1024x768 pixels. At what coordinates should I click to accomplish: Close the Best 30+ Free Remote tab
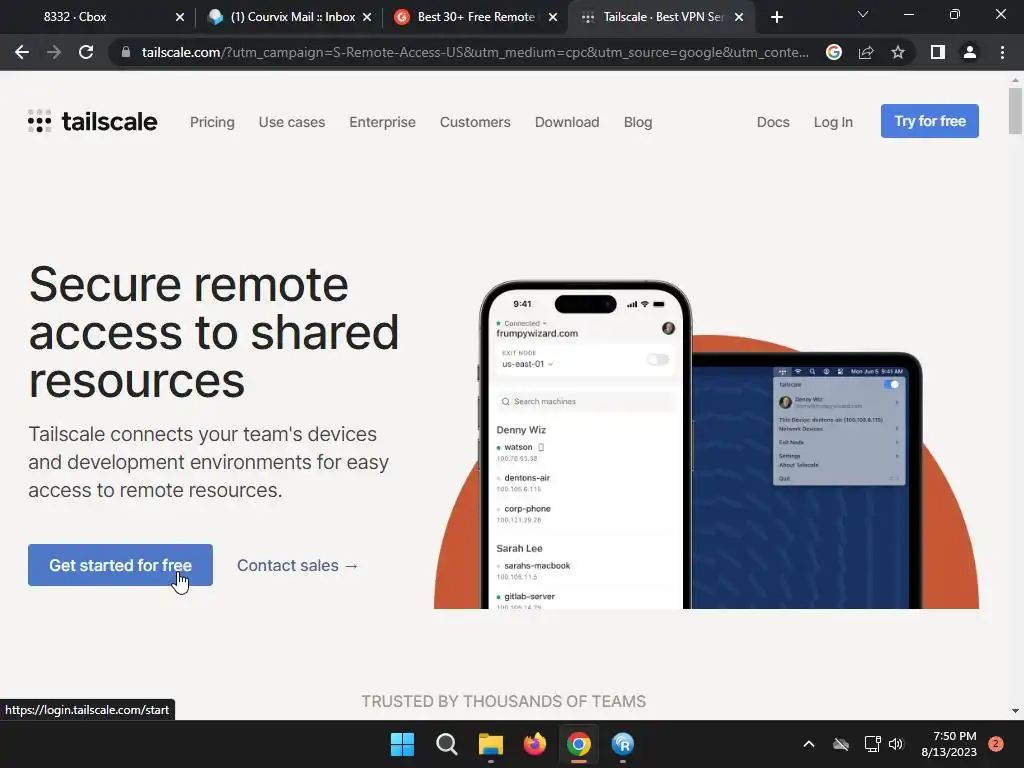point(553,17)
